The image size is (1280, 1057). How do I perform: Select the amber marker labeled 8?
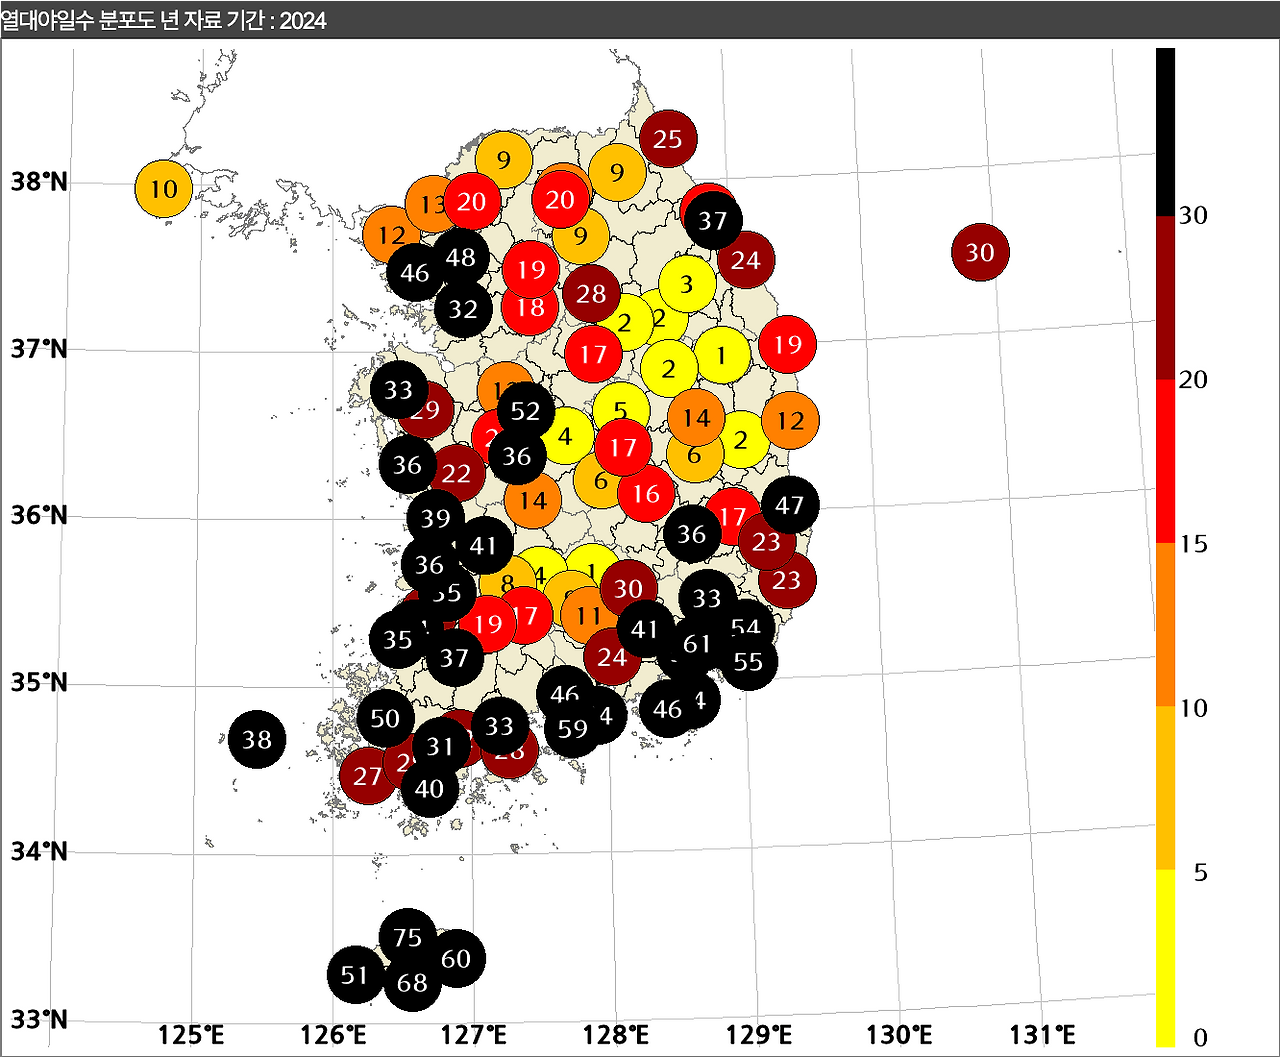507,583
